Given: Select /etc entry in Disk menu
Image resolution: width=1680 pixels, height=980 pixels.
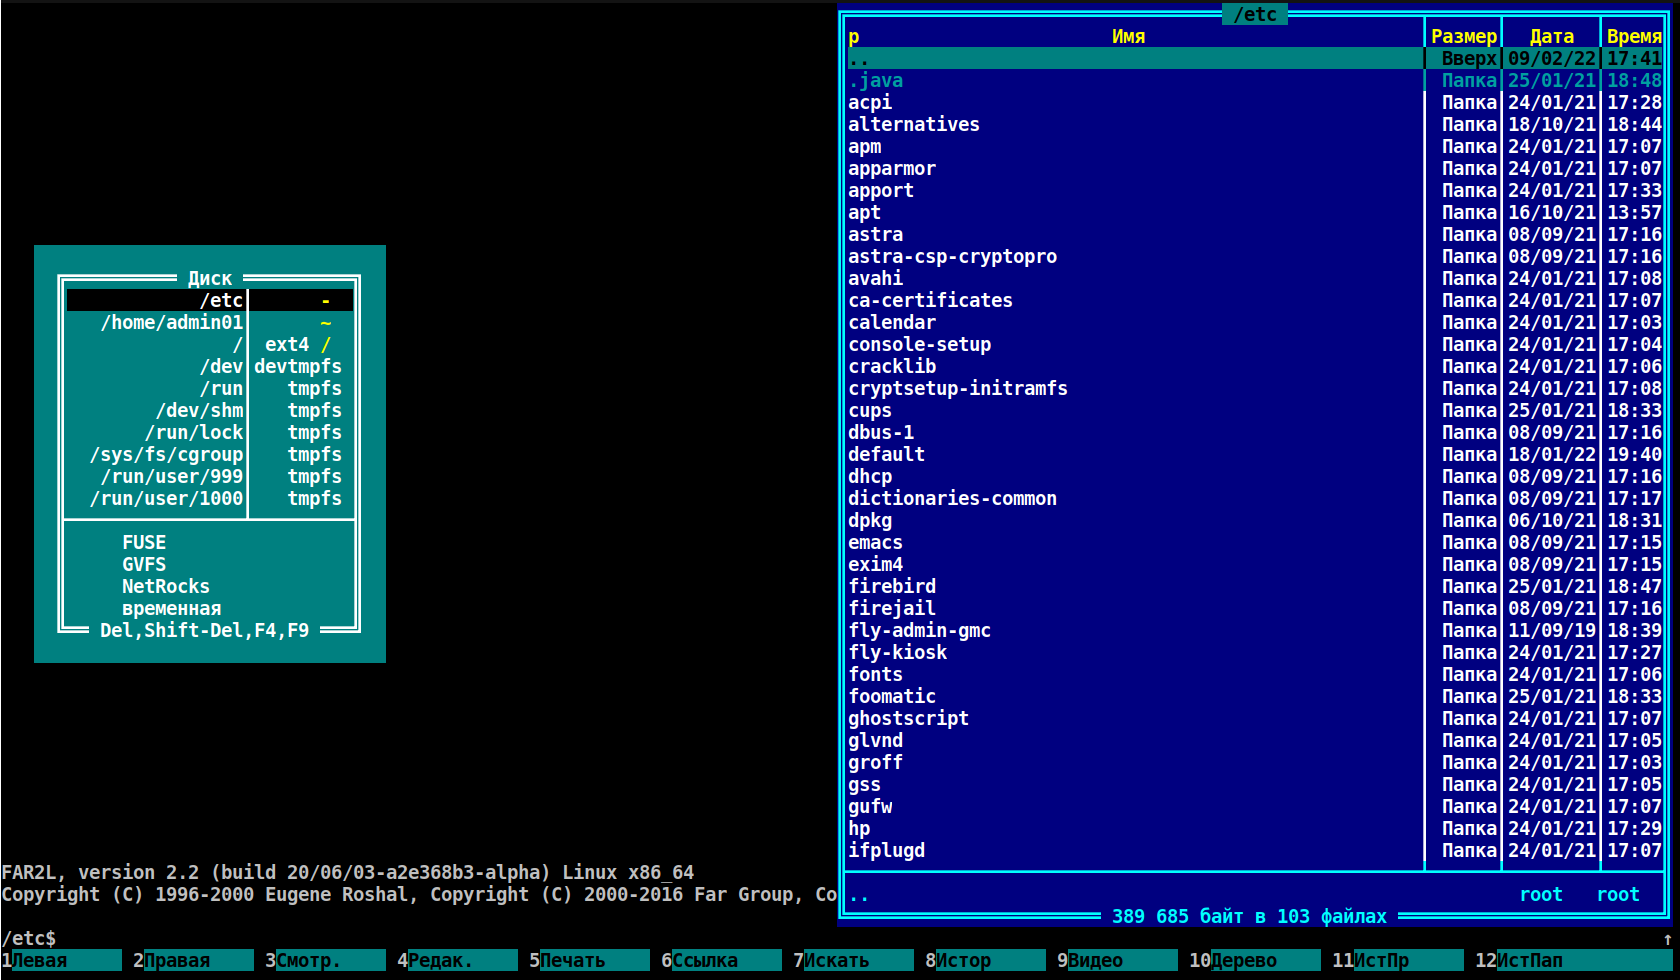Looking at the screenshot, I should pyautogui.click(x=210, y=300).
